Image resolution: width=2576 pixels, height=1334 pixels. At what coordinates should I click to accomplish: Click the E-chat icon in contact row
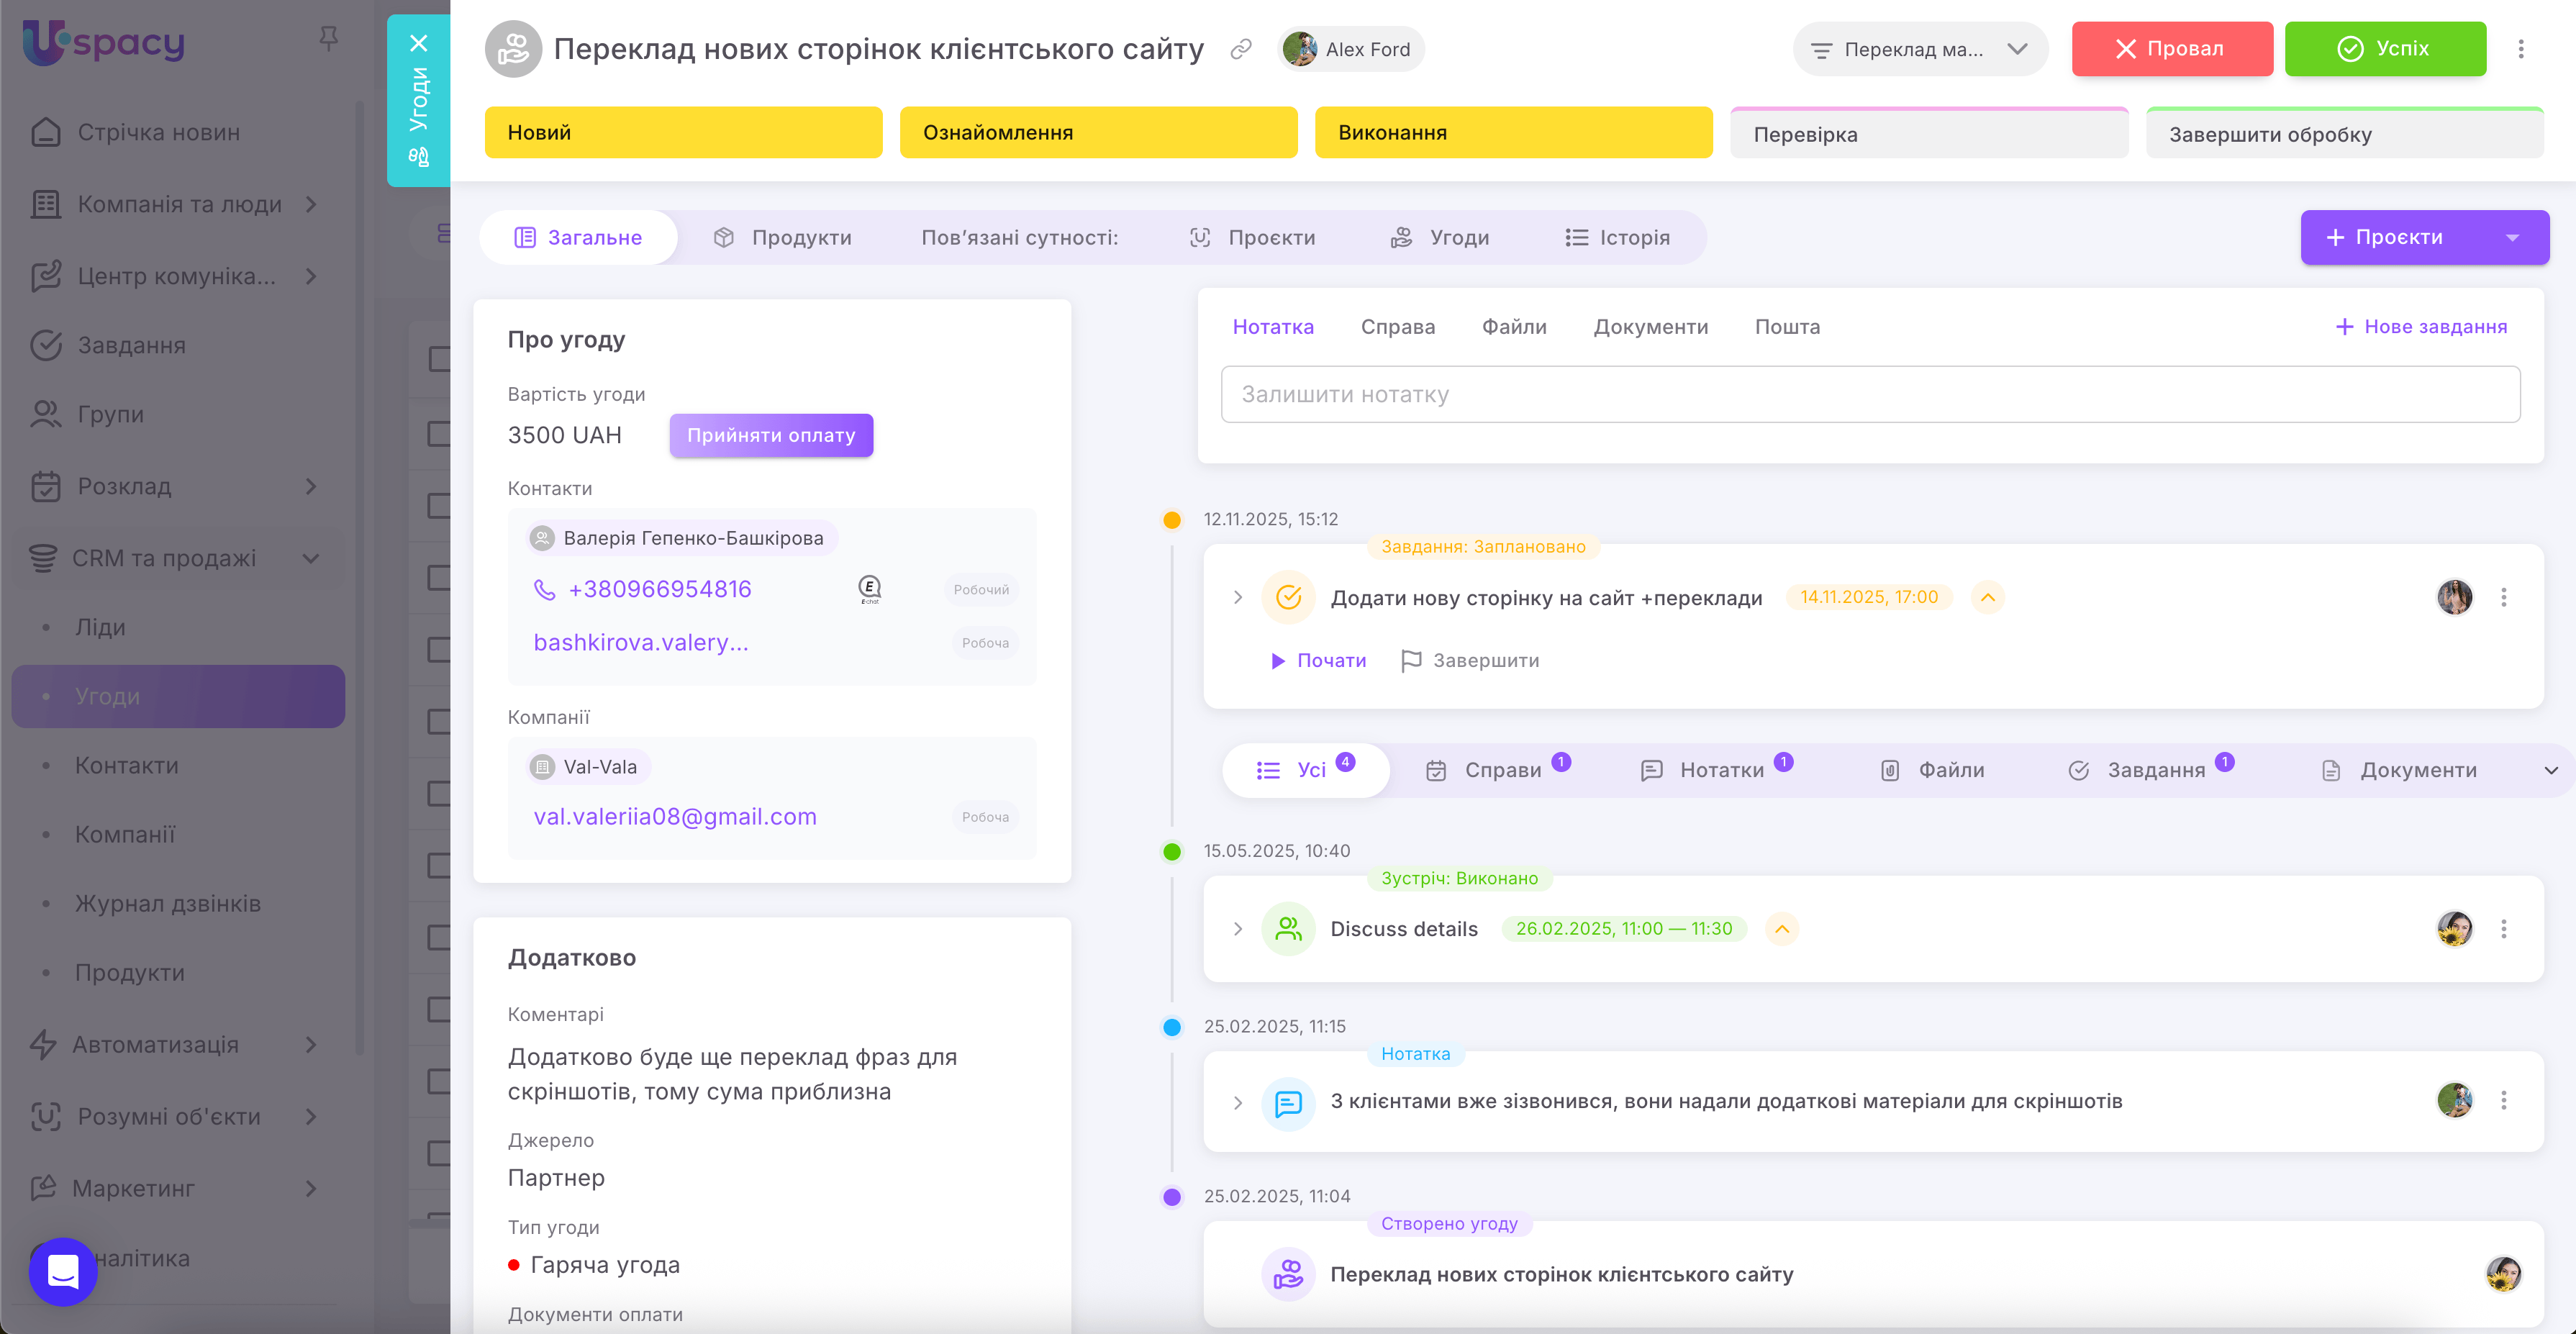(869, 589)
